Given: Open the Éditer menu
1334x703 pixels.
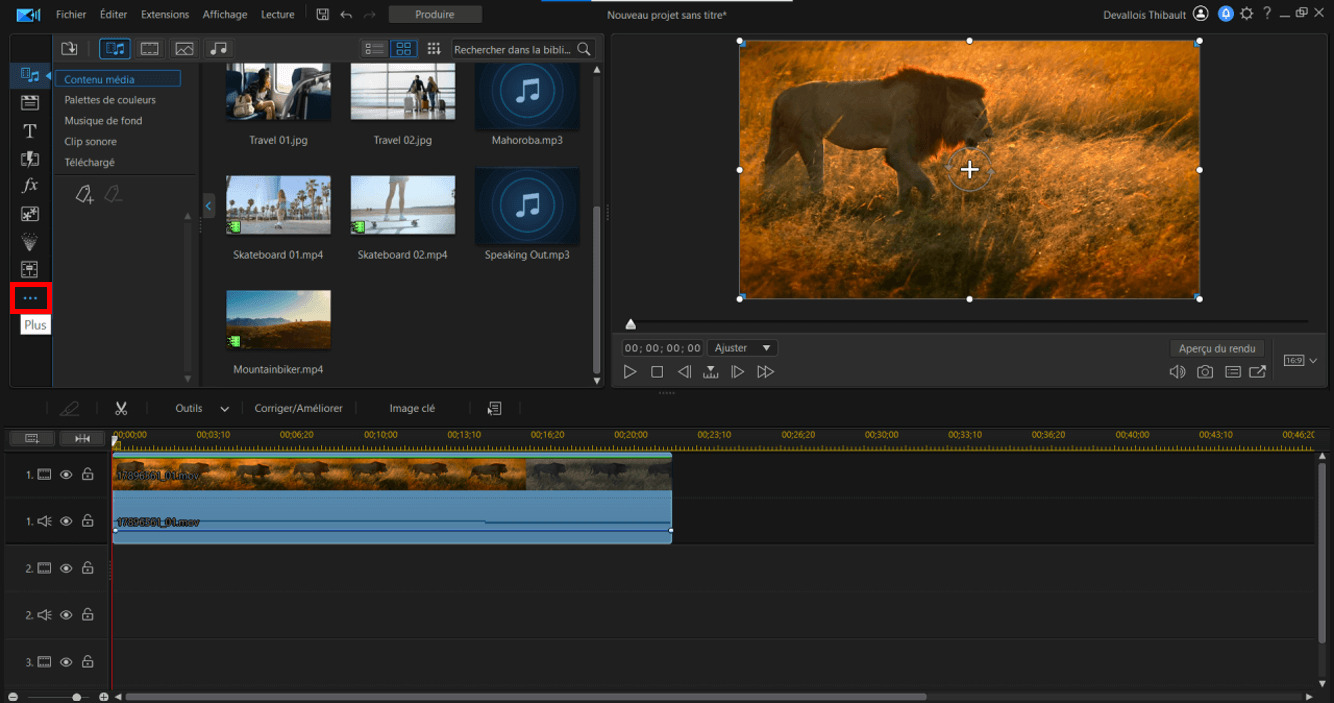Looking at the screenshot, I should (x=114, y=15).
